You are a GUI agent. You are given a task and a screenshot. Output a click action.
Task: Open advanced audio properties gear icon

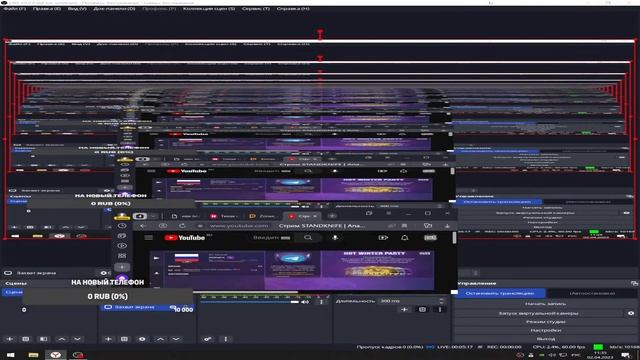tap(207, 339)
